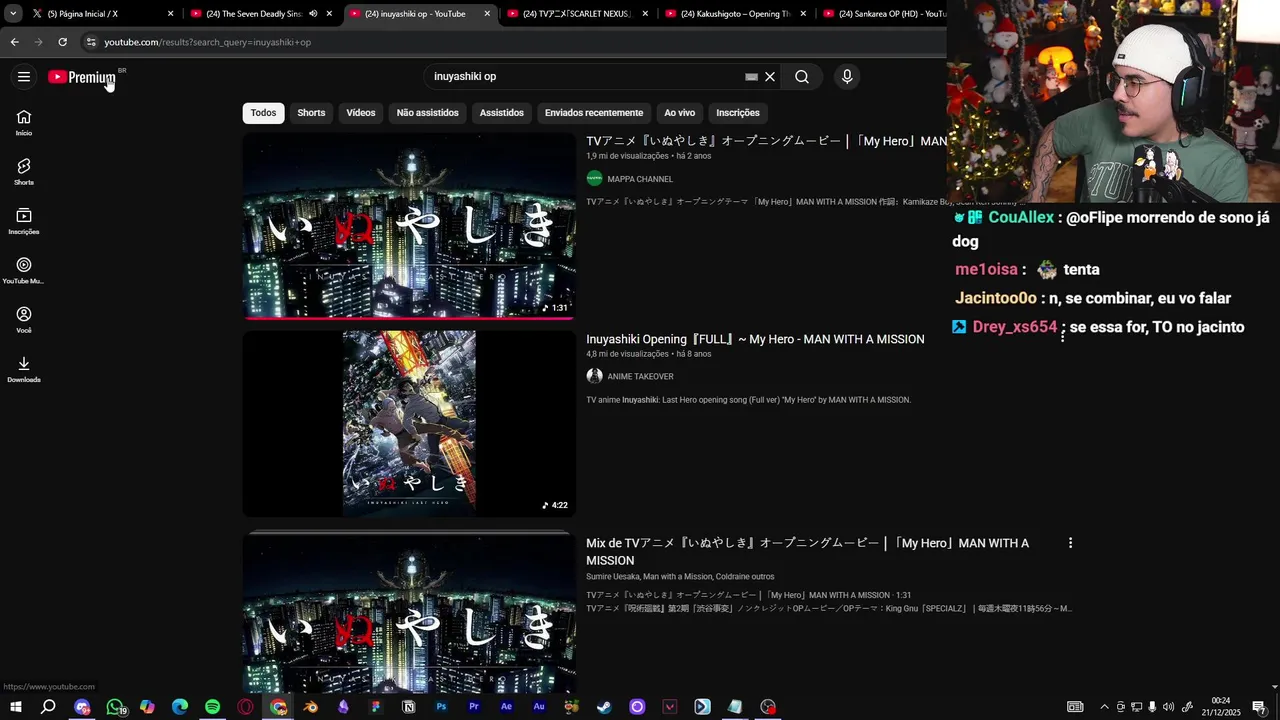Open the YouTube hamburger guide menu
Image resolution: width=1280 pixels, height=720 pixels.
point(24,77)
